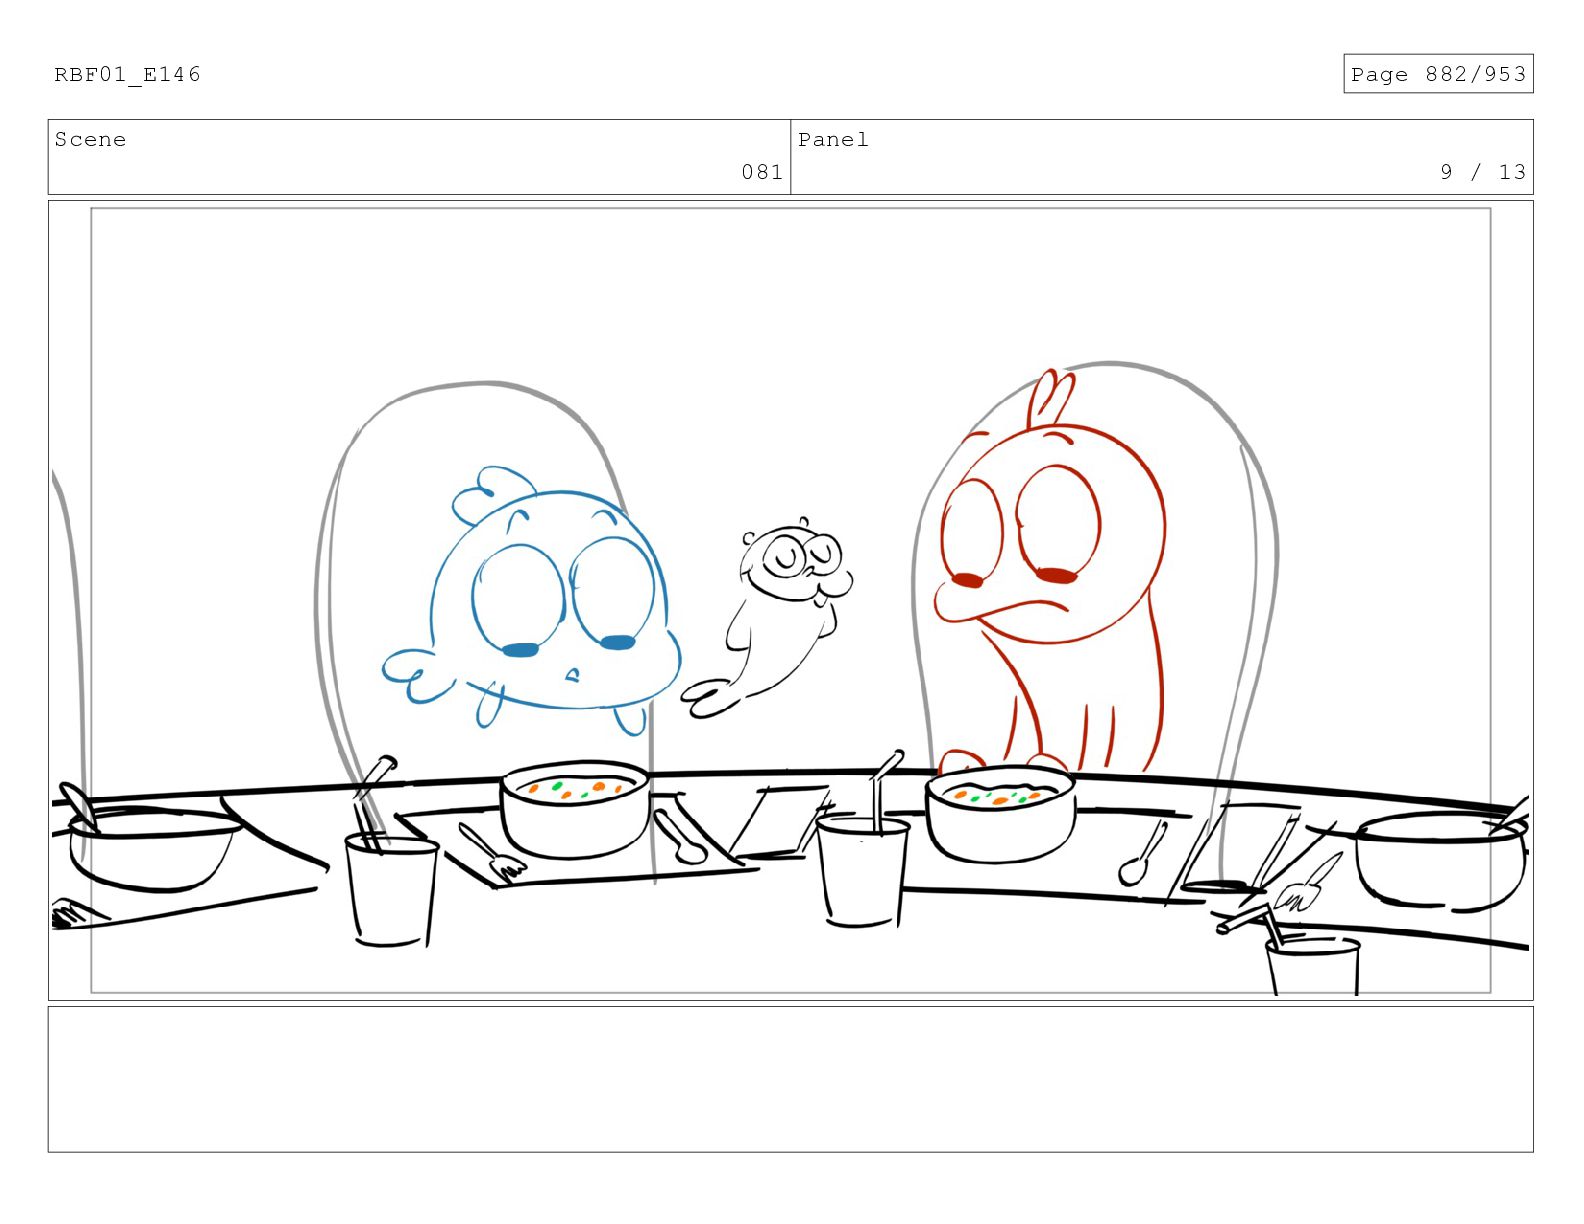Viewport: 1584px width, 1224px height.
Task: Select the Panel label text
Action: pos(833,139)
